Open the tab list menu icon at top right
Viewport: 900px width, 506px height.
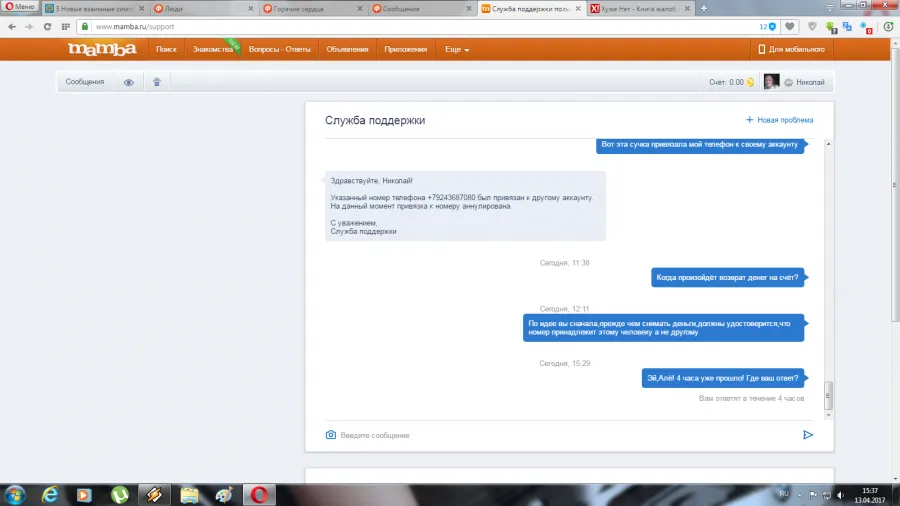[x=829, y=8]
